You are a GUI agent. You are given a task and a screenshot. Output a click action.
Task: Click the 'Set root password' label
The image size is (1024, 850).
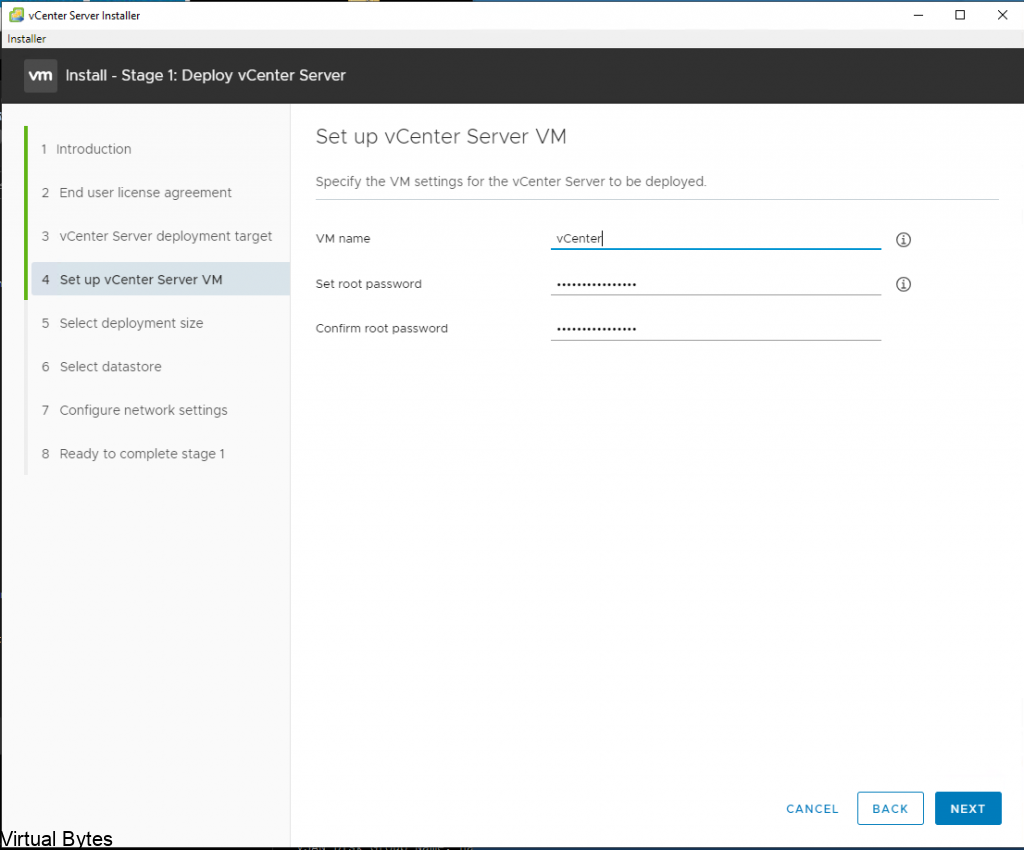368,284
